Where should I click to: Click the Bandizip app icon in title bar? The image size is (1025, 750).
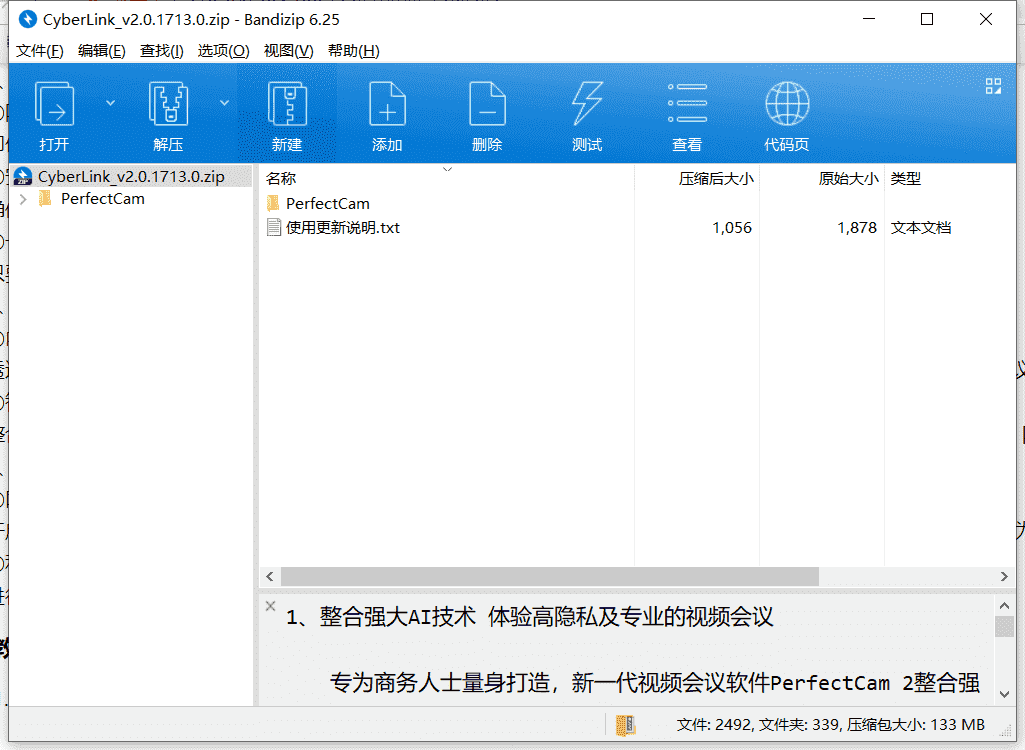pos(27,20)
